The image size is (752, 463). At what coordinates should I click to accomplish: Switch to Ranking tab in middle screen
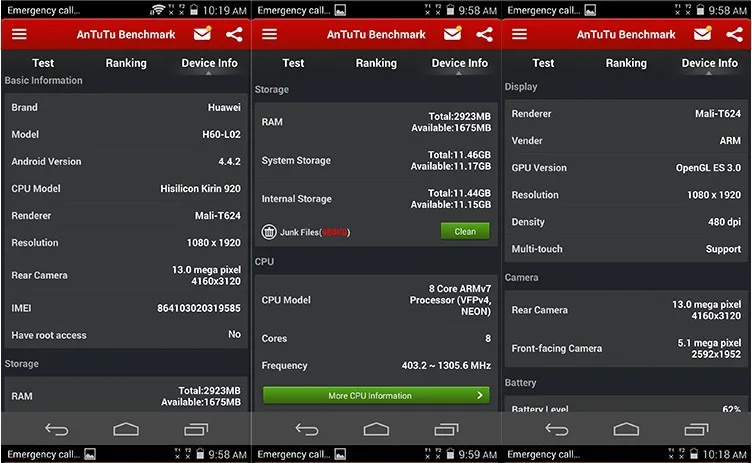click(x=376, y=63)
